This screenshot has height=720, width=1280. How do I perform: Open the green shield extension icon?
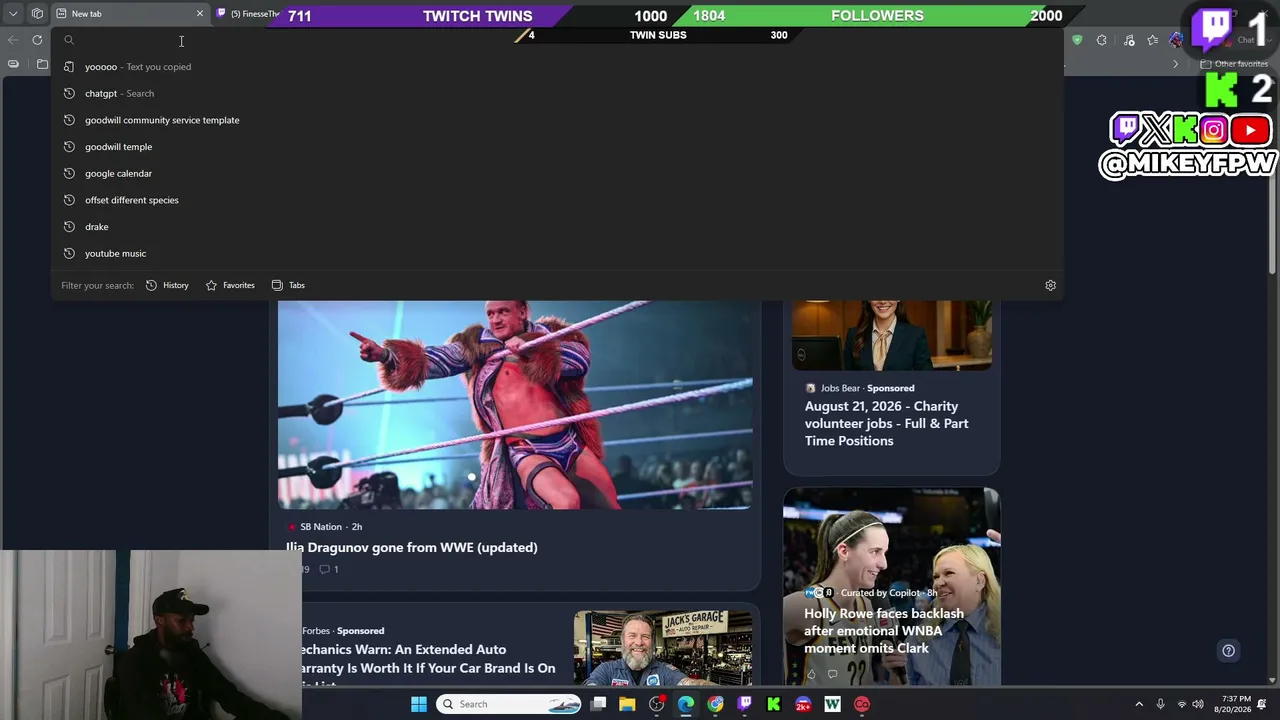[x=1077, y=40]
